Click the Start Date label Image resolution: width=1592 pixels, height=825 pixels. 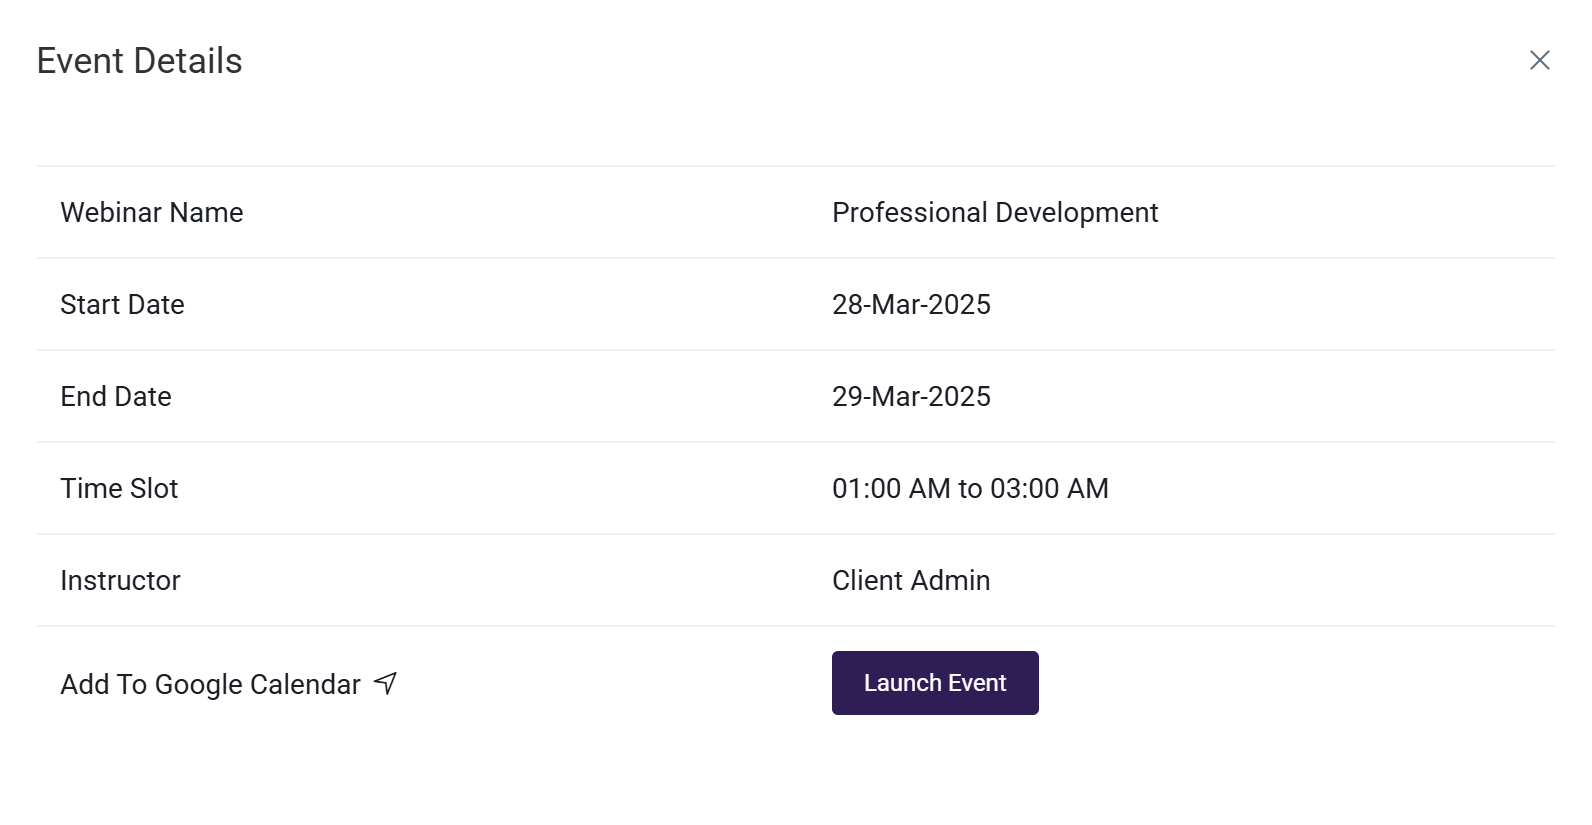point(122,304)
